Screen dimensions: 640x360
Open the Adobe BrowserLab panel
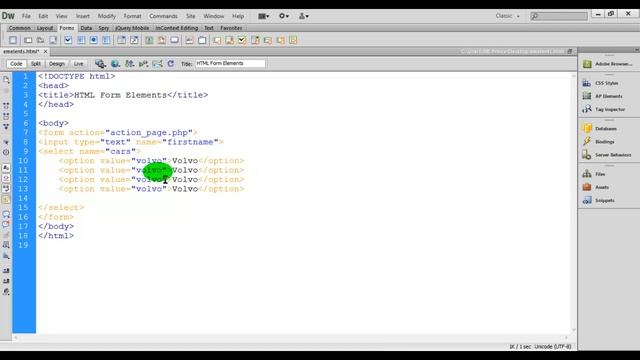pyautogui.click(x=607, y=64)
